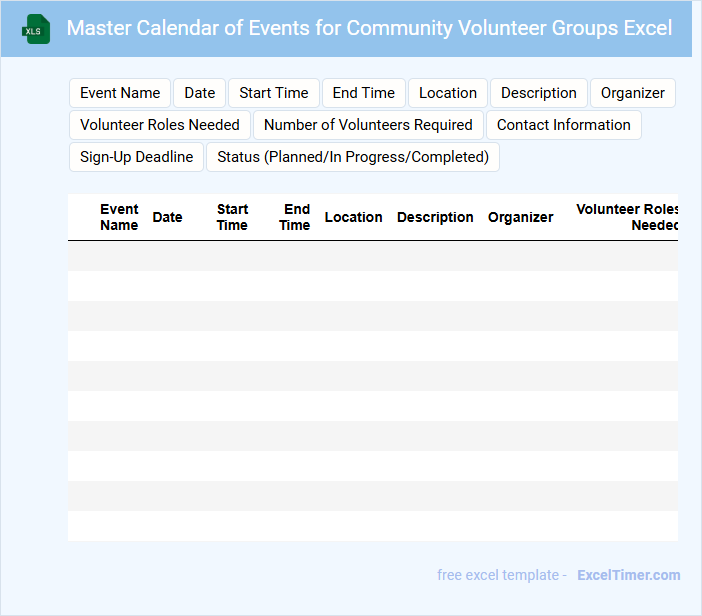Select the Sign-Up Deadline tag
This screenshot has width=702, height=616.
point(137,157)
